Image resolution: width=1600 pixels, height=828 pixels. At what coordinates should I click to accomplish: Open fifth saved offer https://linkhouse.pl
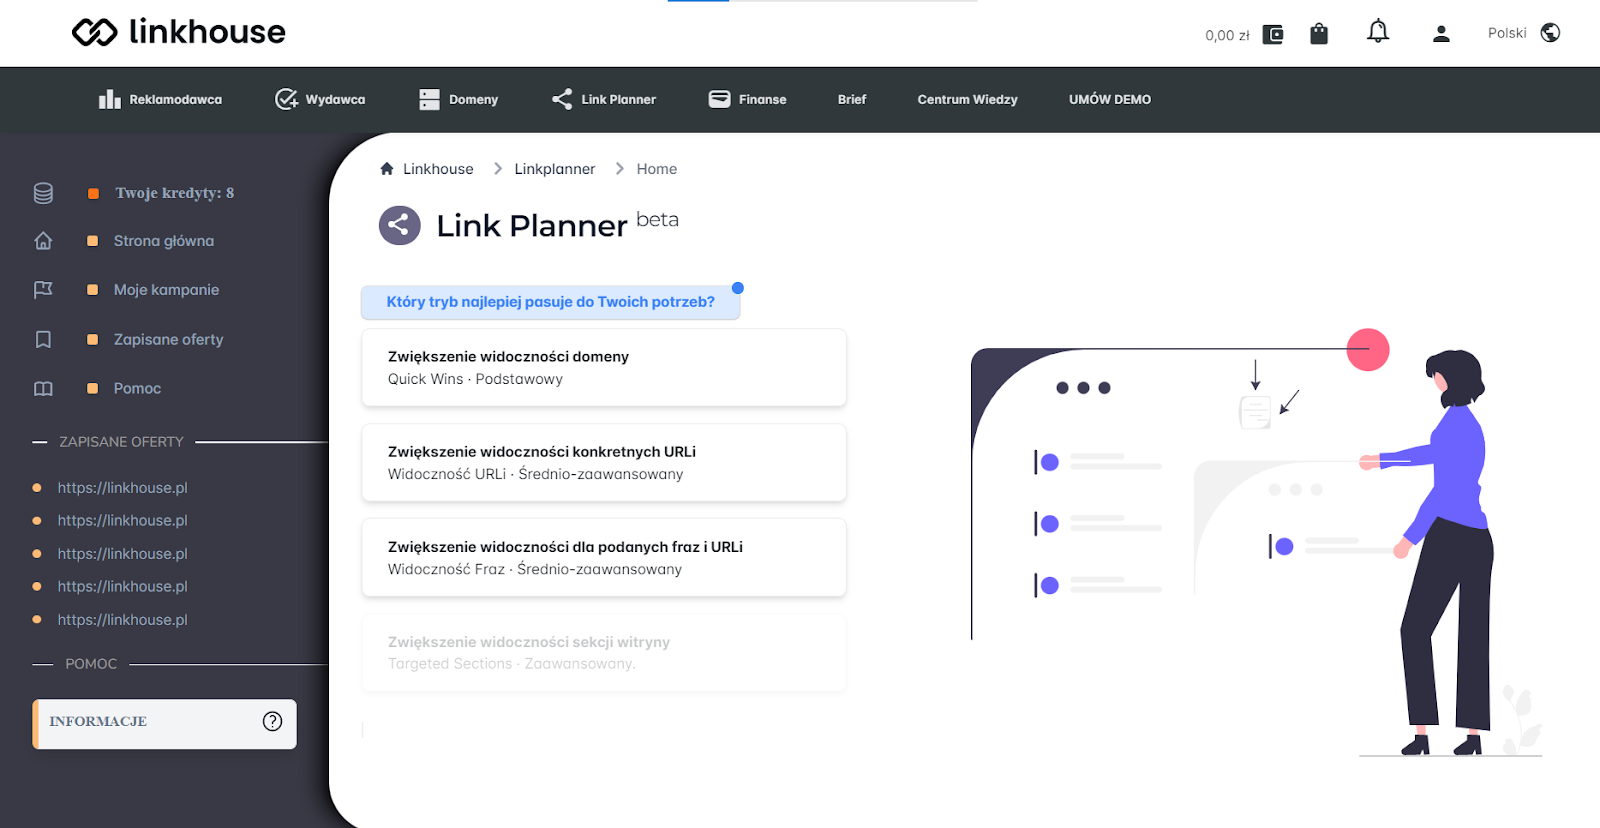(122, 620)
